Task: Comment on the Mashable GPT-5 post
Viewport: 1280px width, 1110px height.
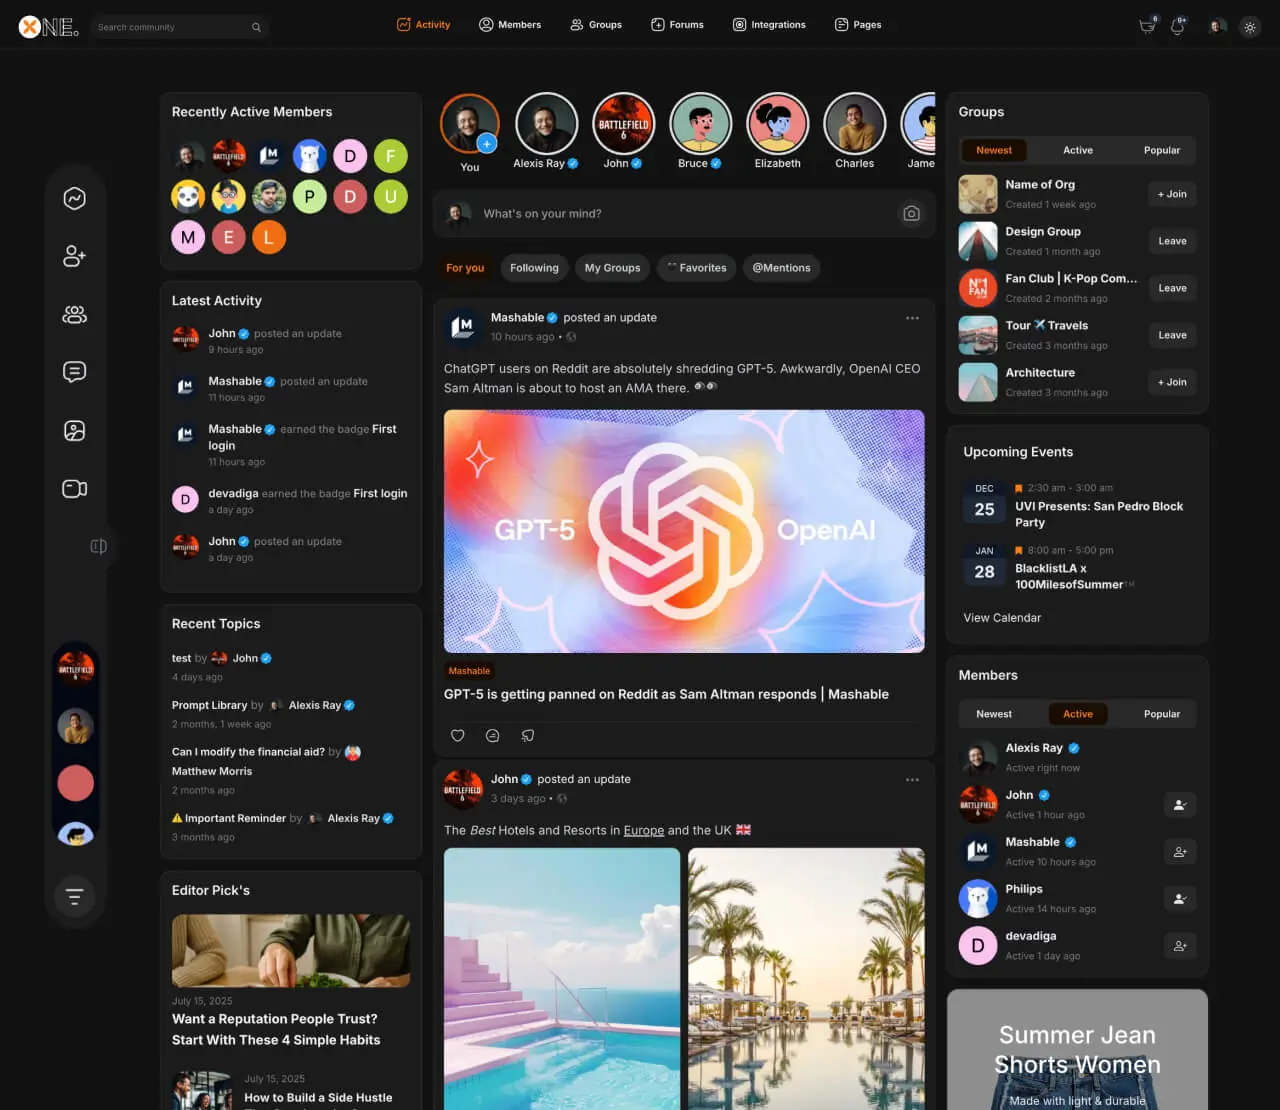Action: (x=493, y=735)
